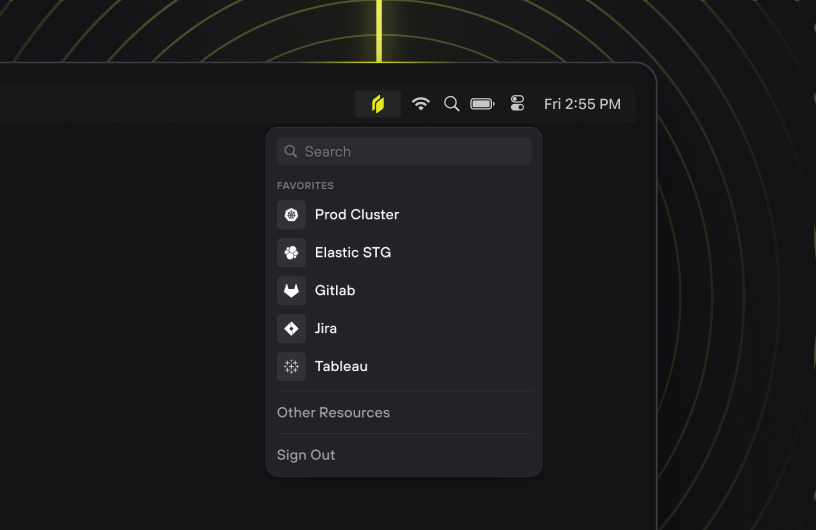Screen dimensions: 816x530
Task: Sign out via the Sign Out option
Action: [306, 455]
